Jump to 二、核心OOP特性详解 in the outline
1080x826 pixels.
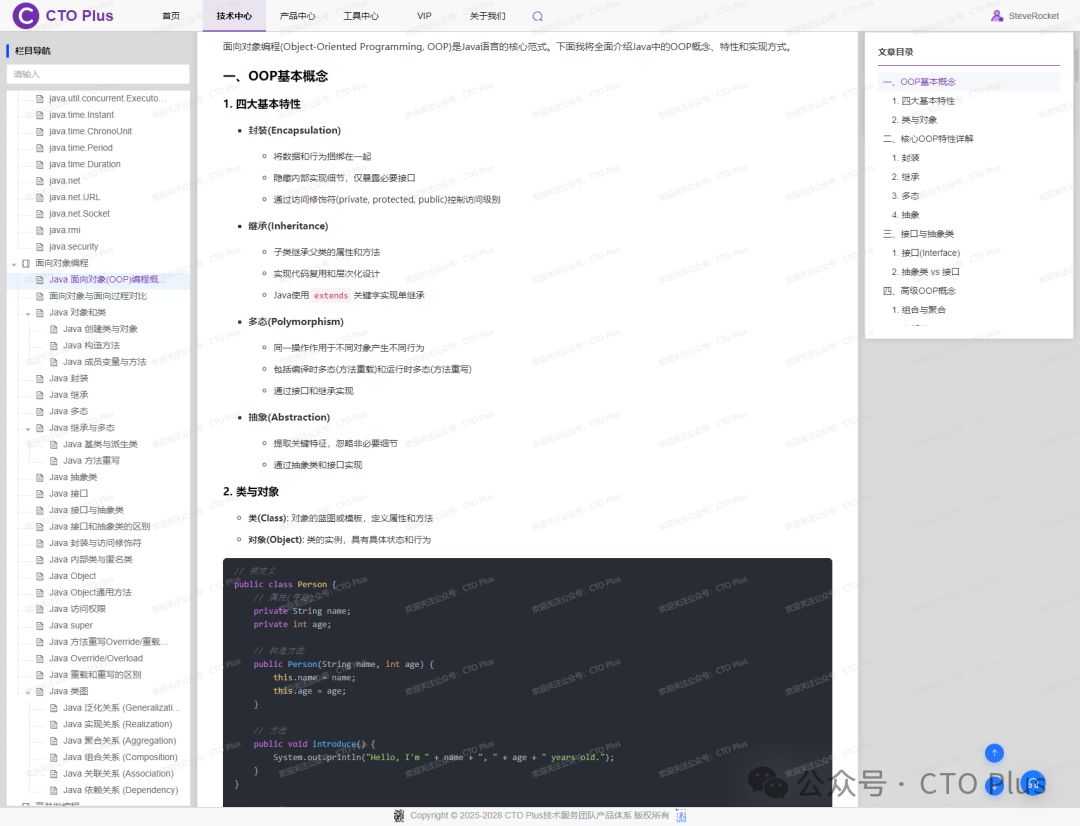(928, 138)
